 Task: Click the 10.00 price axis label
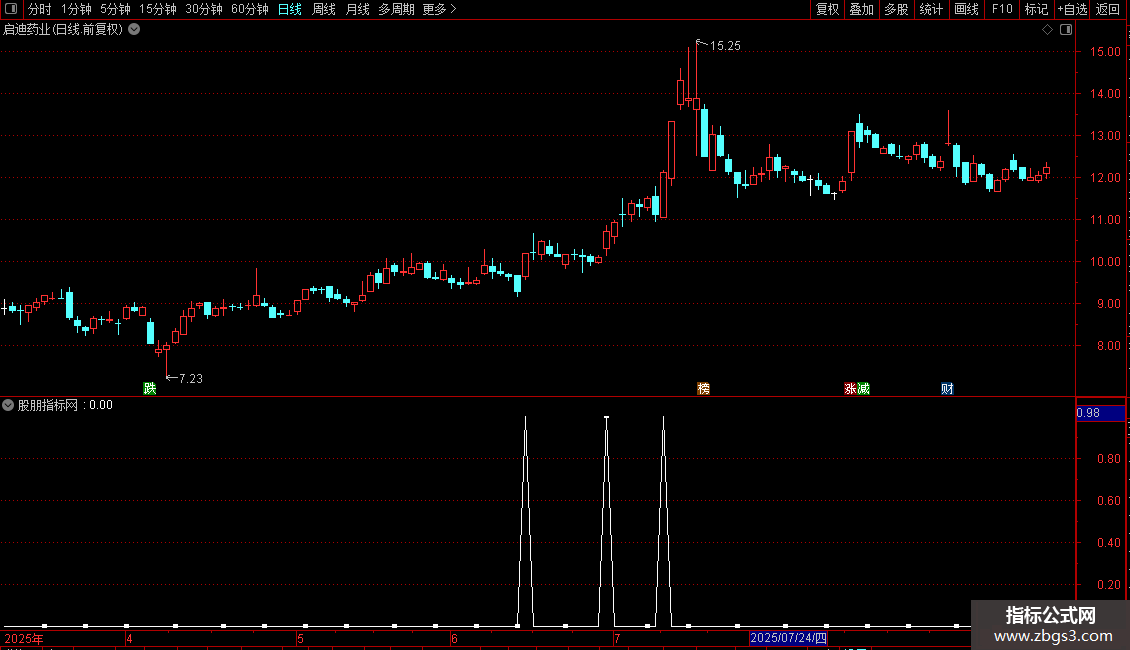click(x=1105, y=262)
